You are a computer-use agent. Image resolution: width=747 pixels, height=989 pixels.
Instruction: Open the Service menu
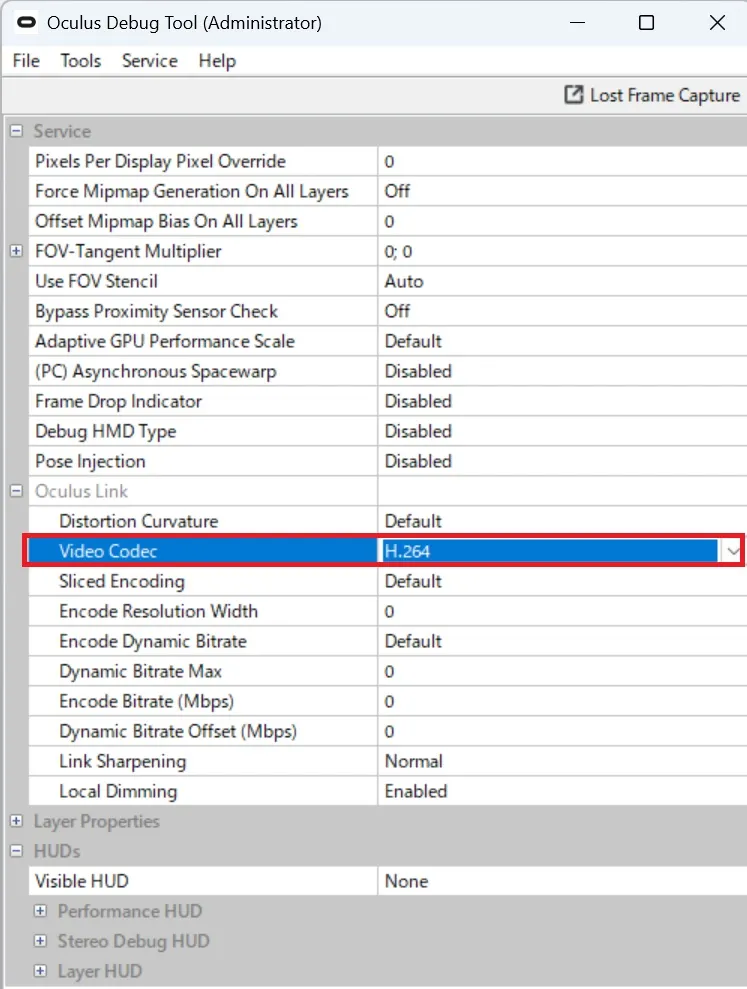tap(150, 61)
